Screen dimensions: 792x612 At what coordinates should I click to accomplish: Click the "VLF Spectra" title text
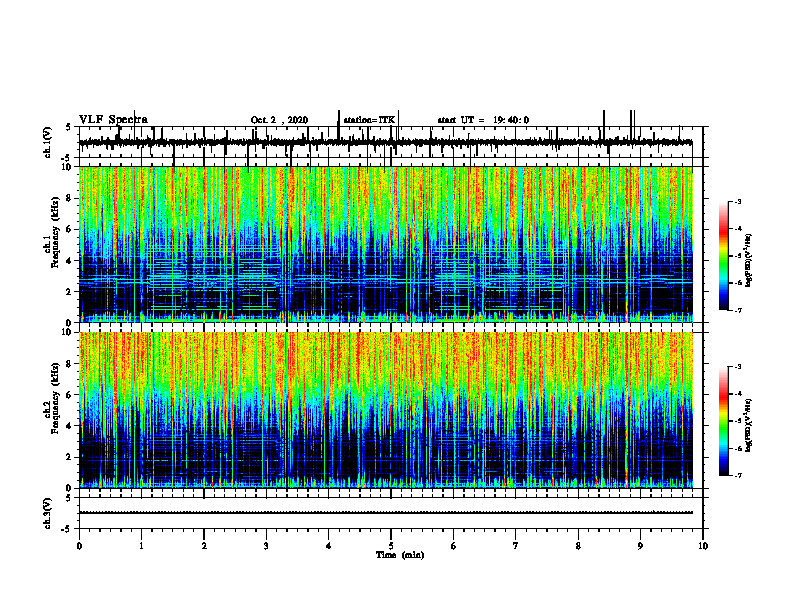coord(113,120)
